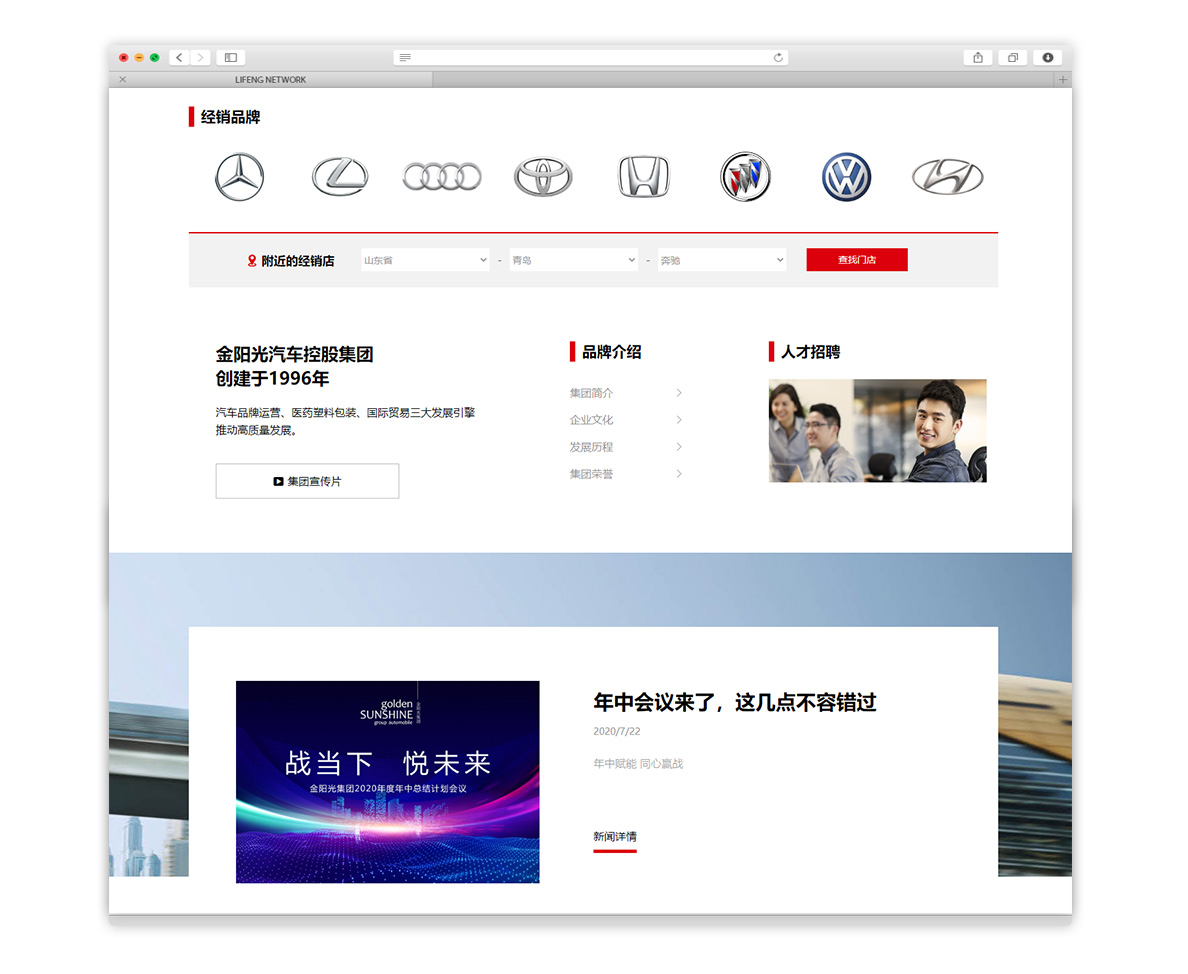1188x974 pixels.
Task: Click the red 查找门店 button
Action: click(x=857, y=260)
